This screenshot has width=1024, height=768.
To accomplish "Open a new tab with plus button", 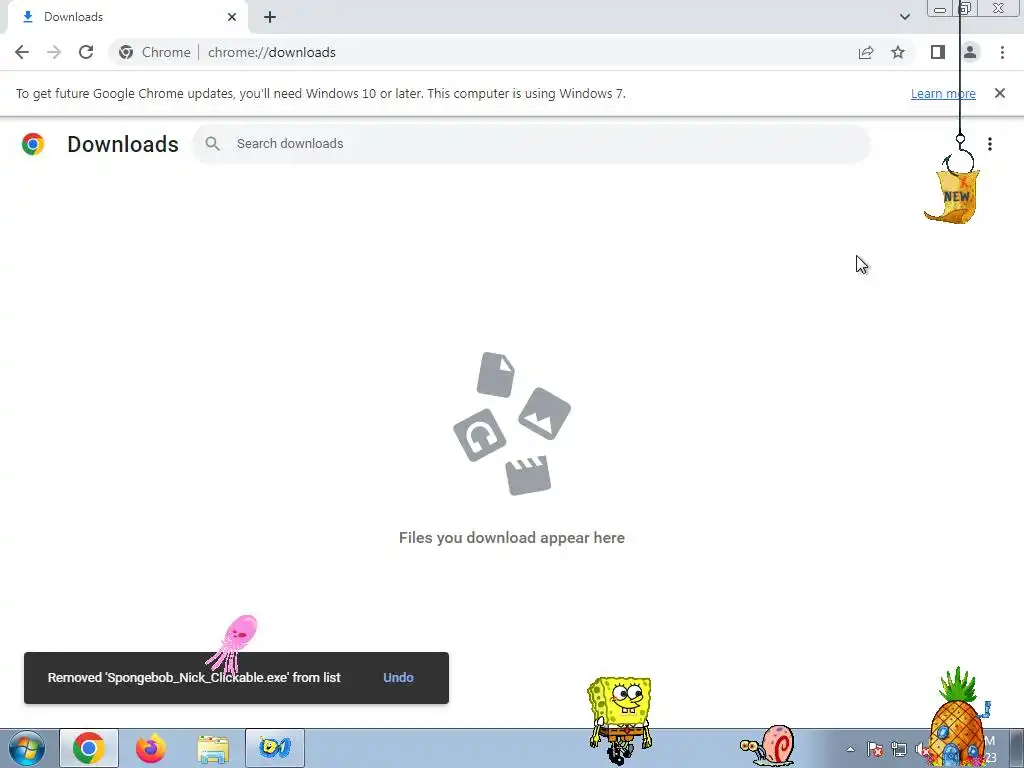I will [x=270, y=17].
